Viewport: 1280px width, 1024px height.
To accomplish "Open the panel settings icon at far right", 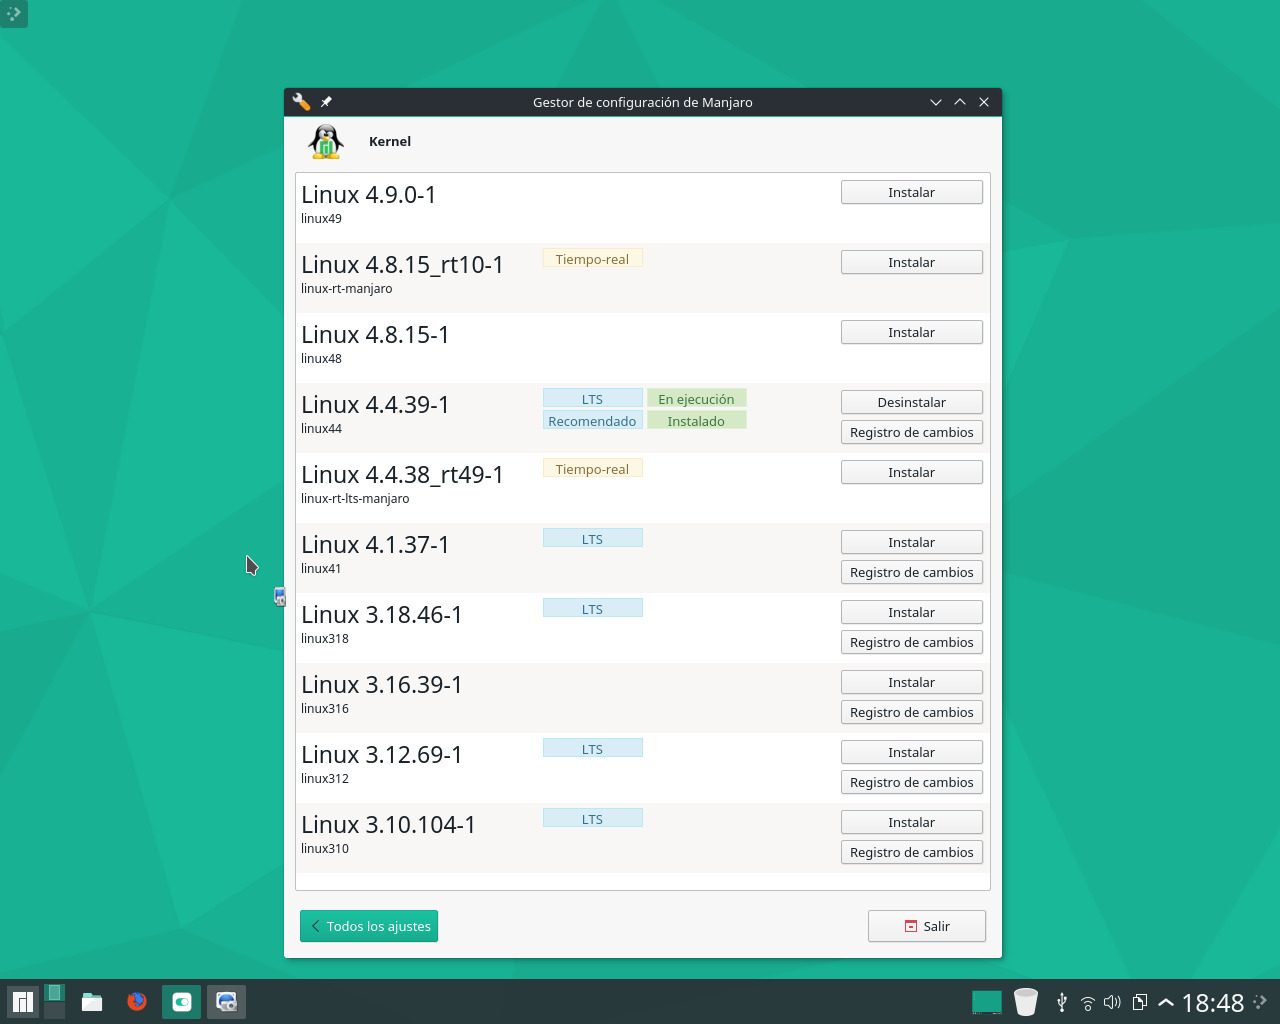I will pyautogui.click(x=1260, y=1002).
